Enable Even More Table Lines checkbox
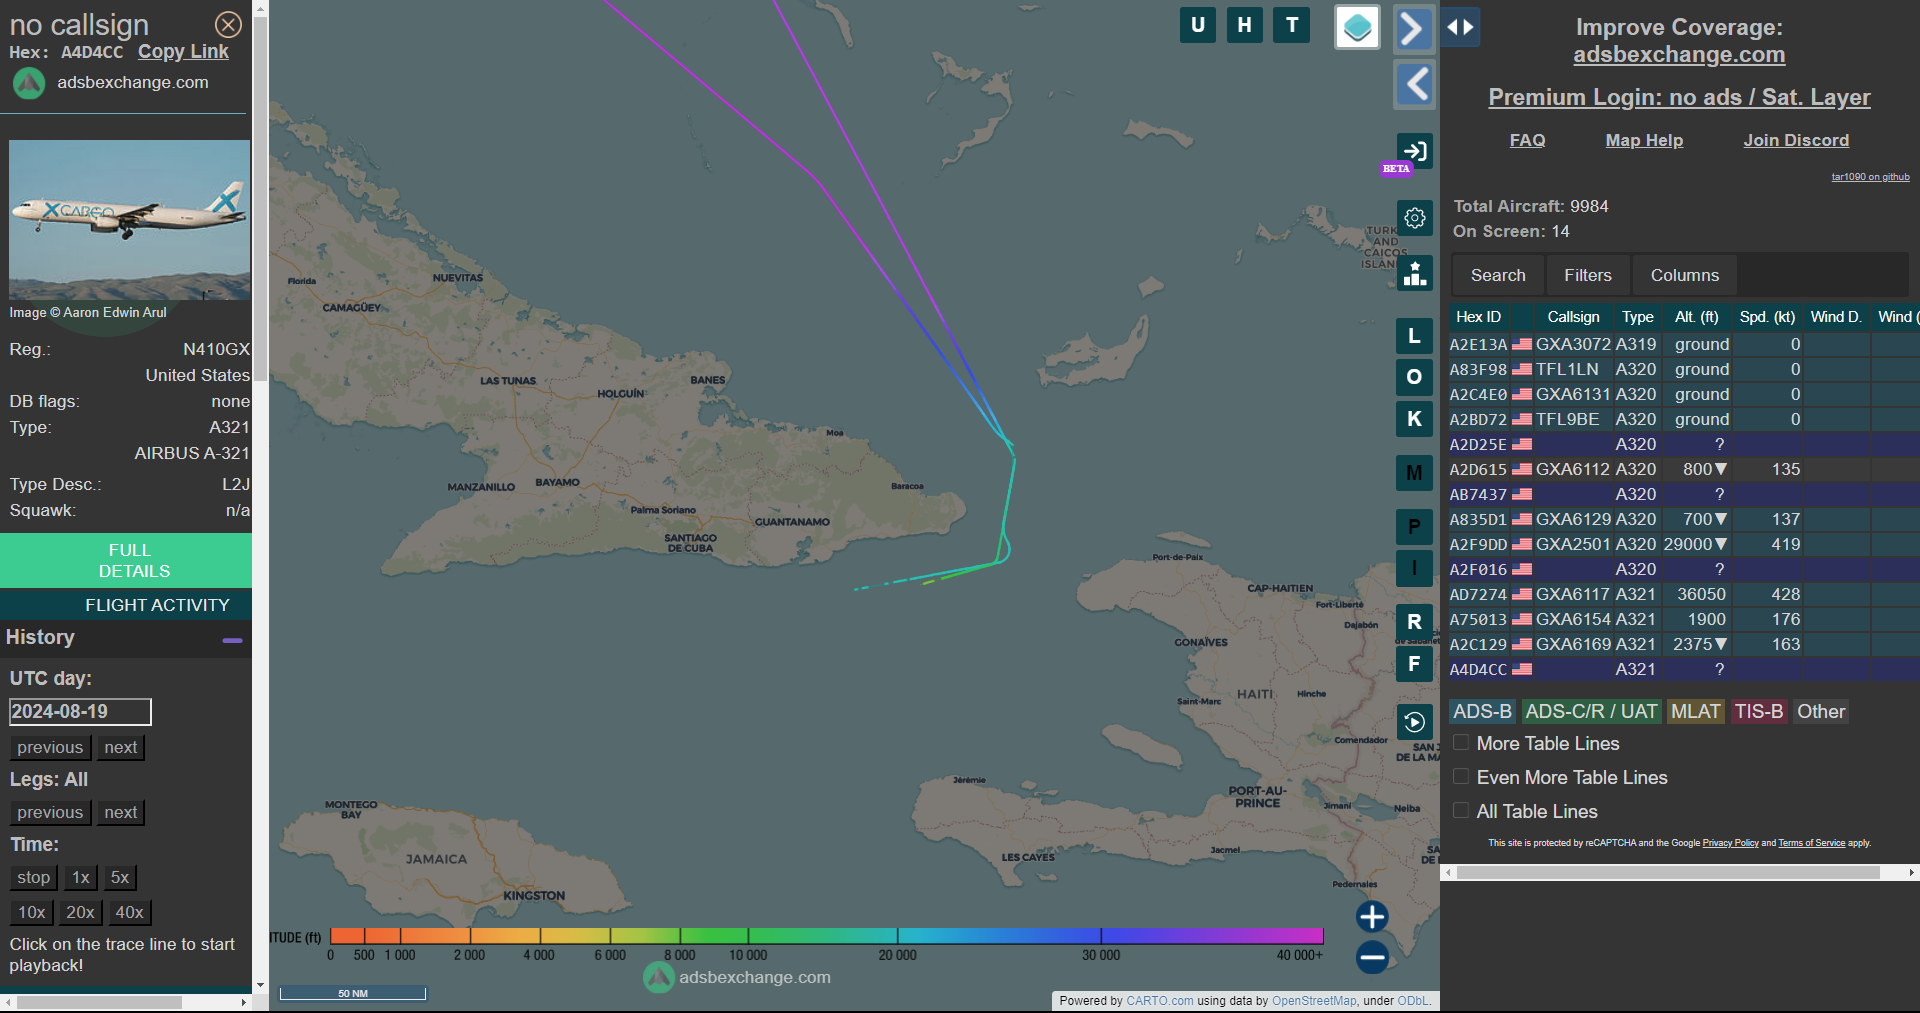1920x1013 pixels. 1461,777
